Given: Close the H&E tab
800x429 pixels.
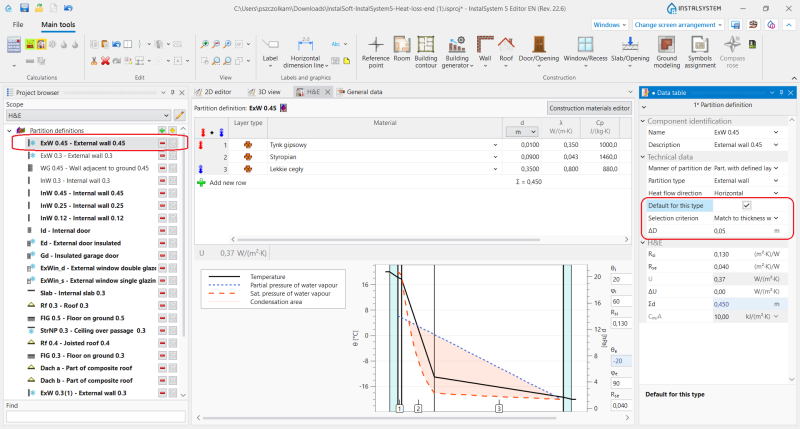Looking at the screenshot, I should [x=328, y=92].
